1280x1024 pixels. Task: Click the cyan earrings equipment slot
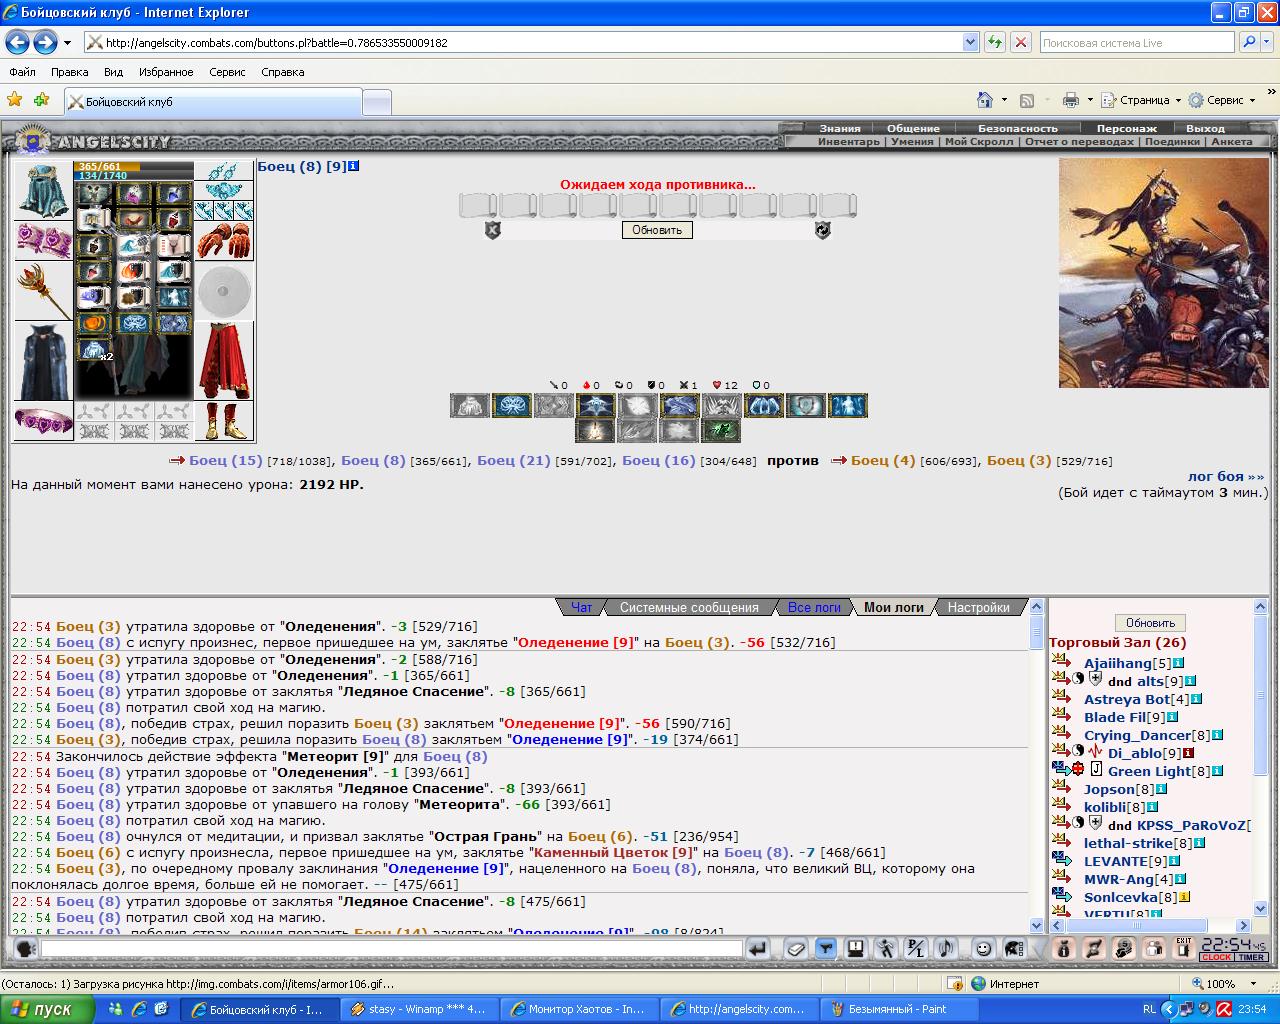(224, 171)
